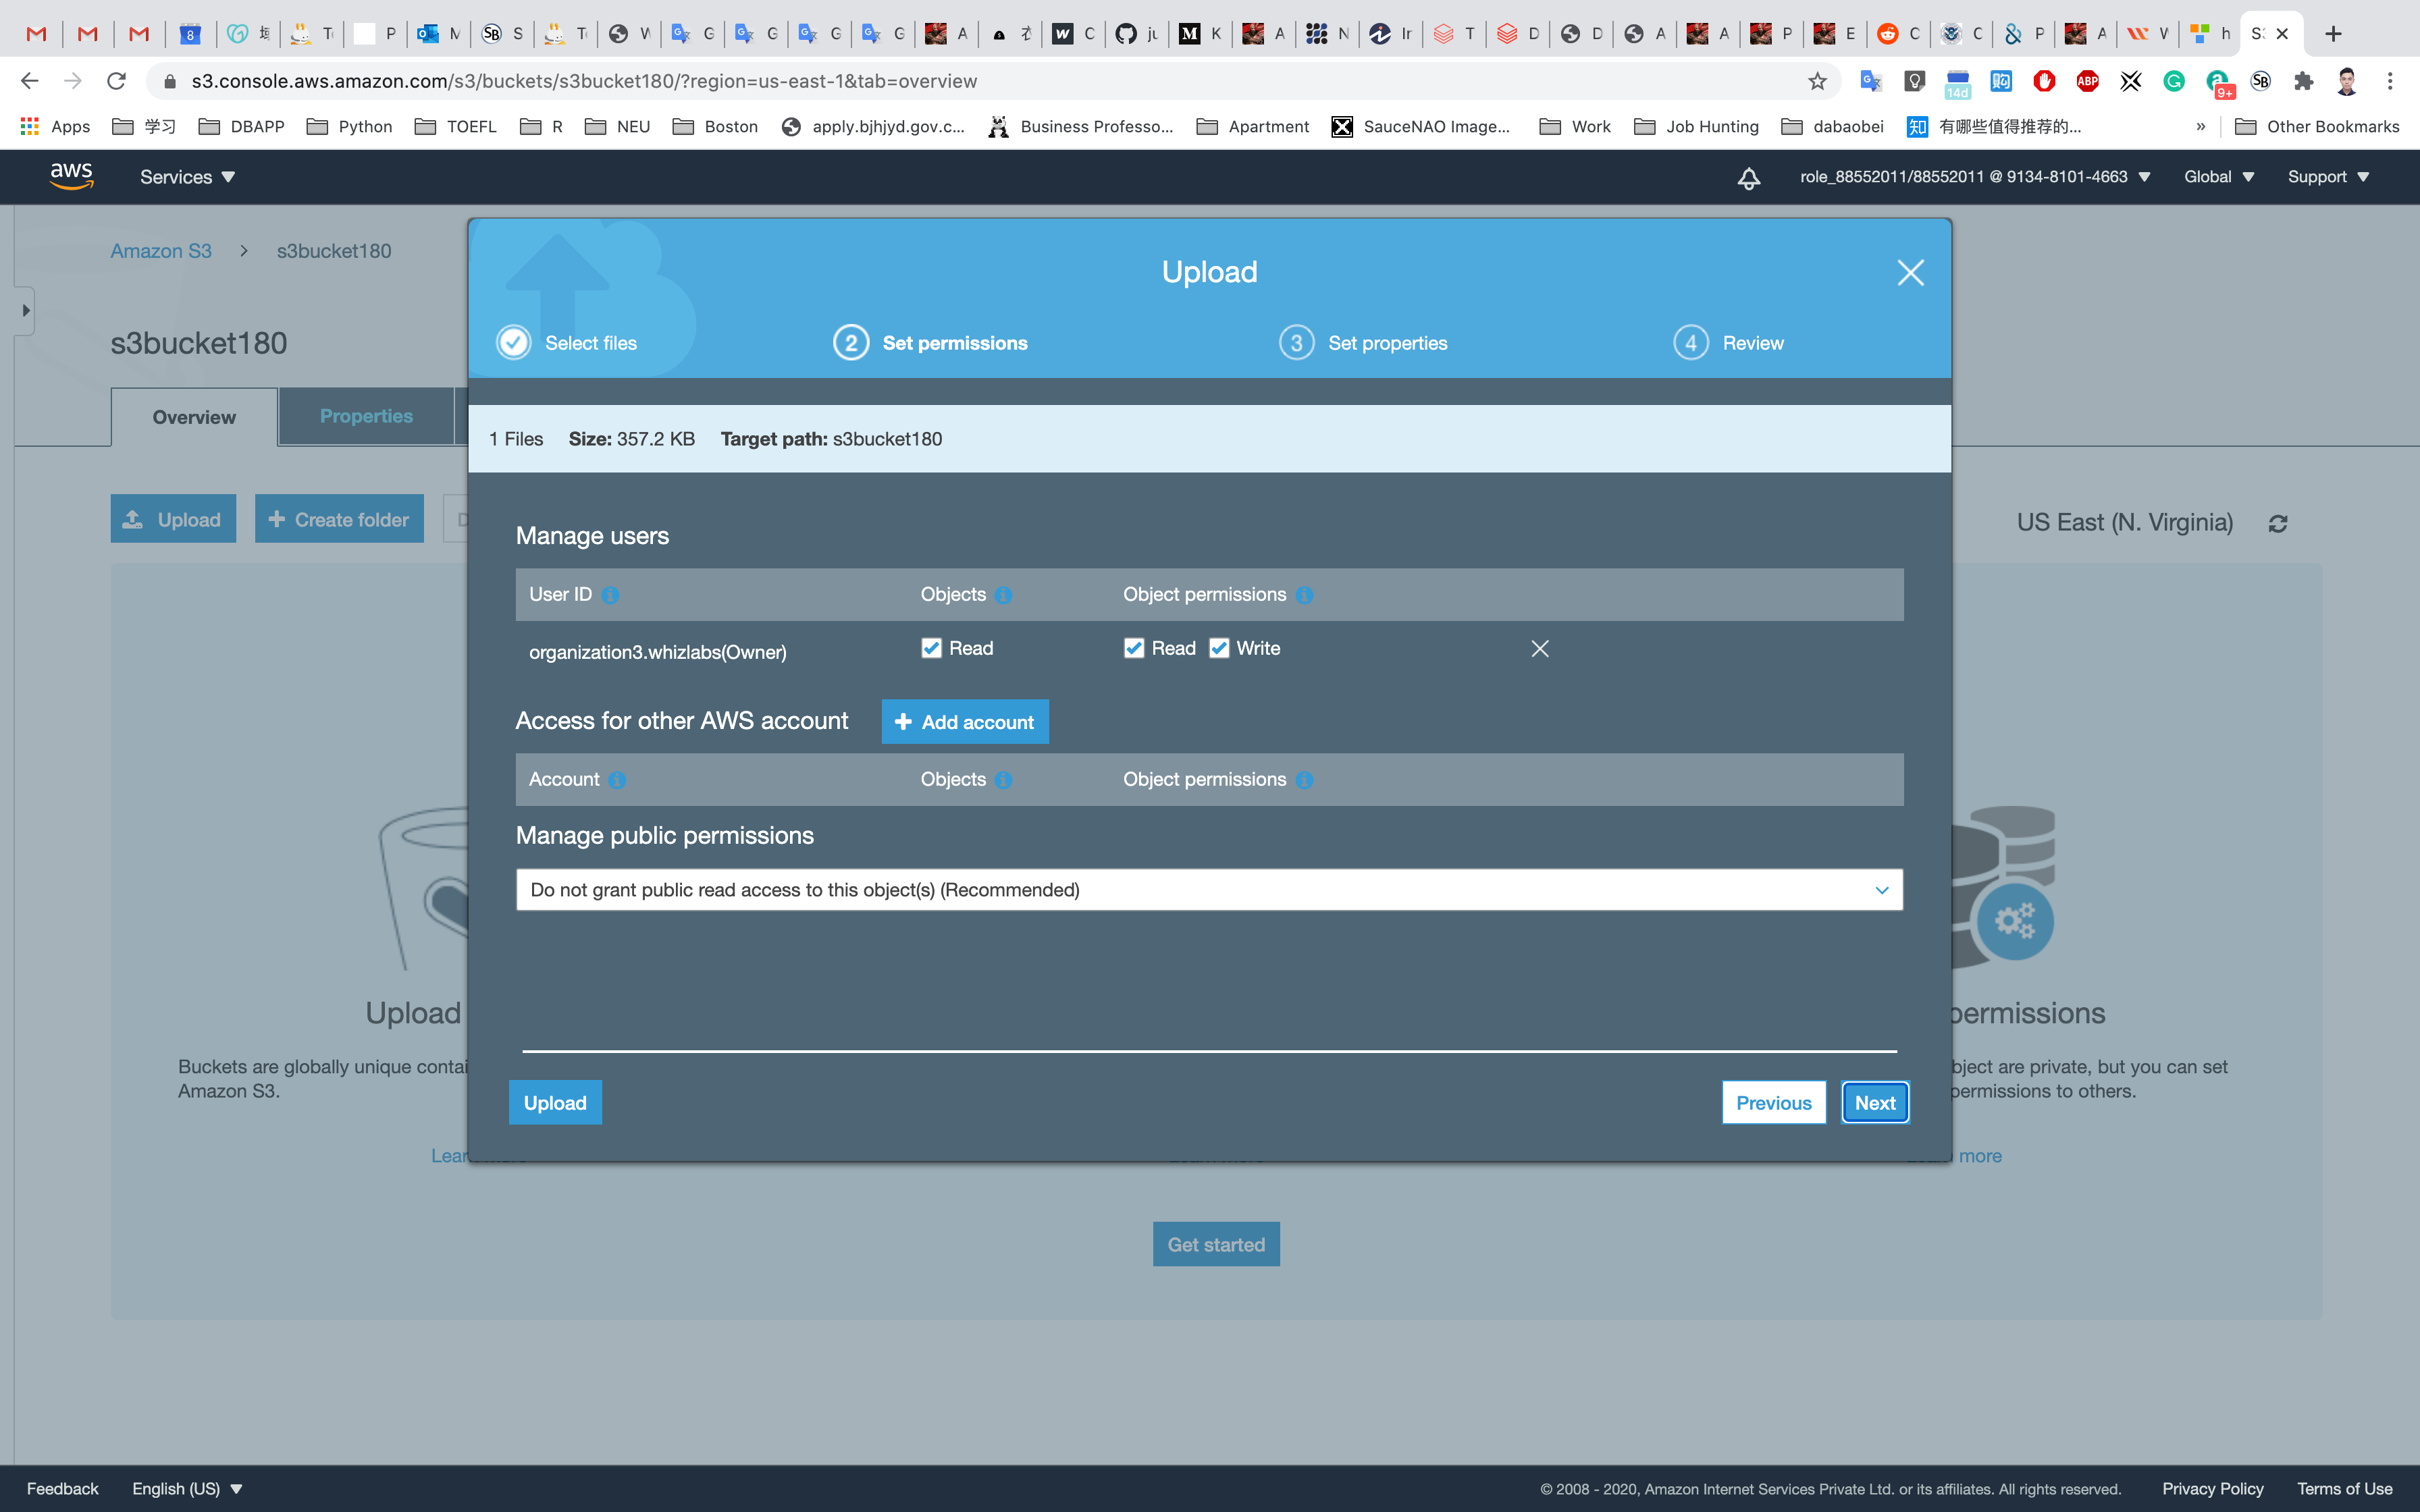The image size is (2420, 1512).
Task: Bookmark the page with the star icon
Action: tap(1817, 81)
